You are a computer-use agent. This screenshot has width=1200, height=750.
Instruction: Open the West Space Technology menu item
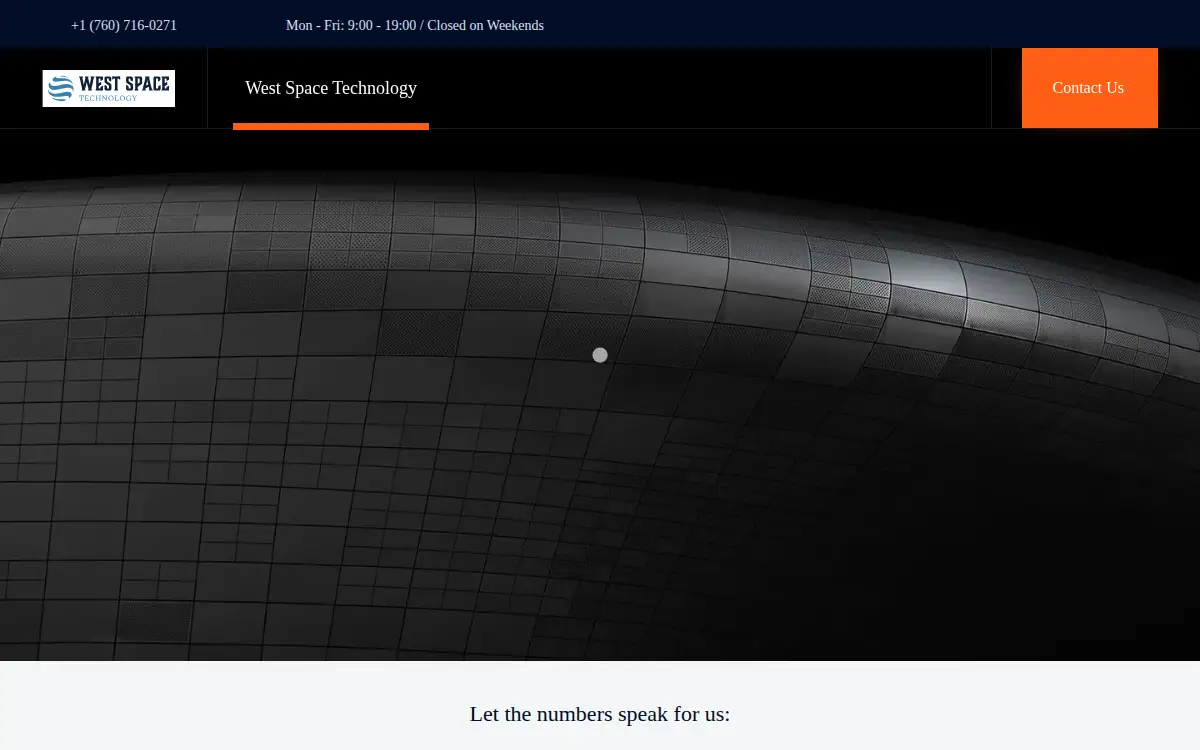click(x=331, y=88)
